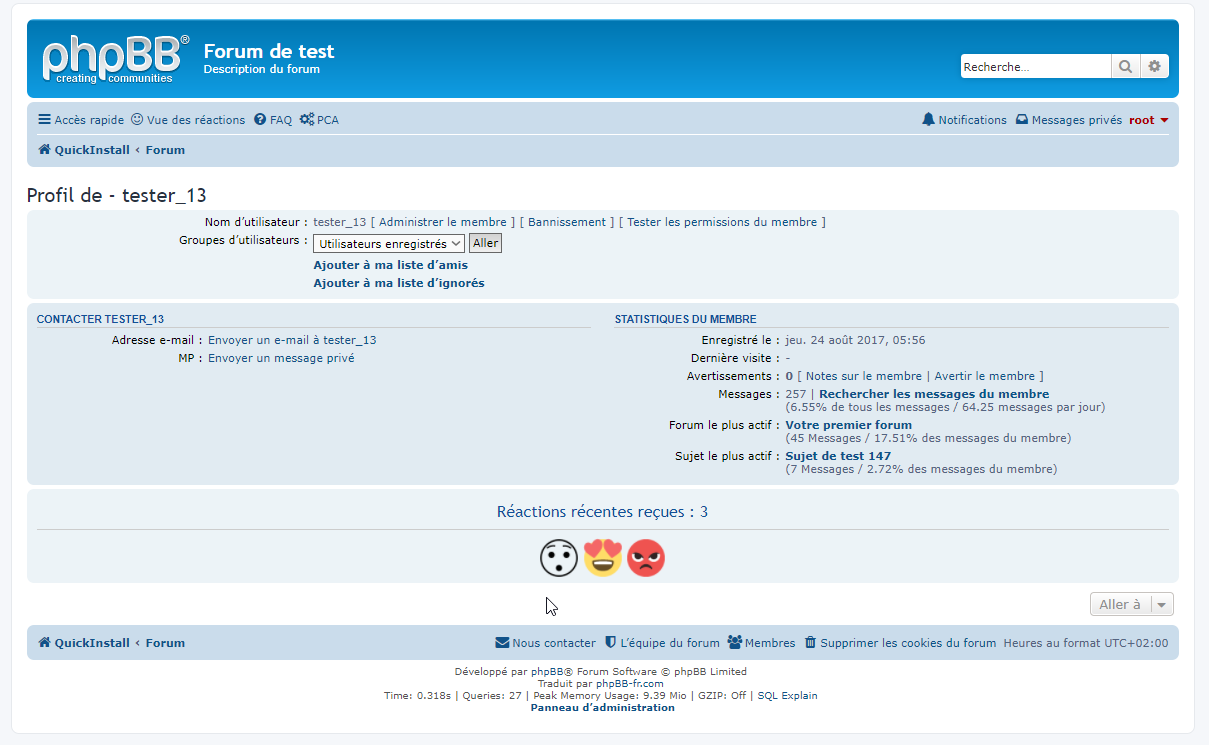Click the surprised face reaction emoji
This screenshot has width=1209, height=745.
point(558,557)
